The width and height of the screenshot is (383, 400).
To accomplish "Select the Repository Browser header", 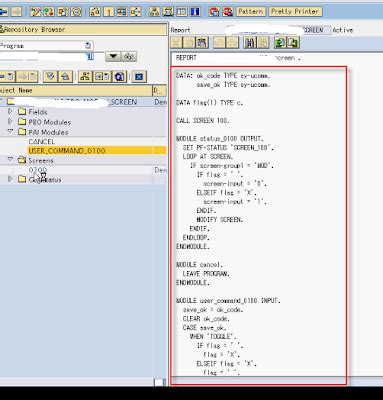I will click(x=83, y=29).
